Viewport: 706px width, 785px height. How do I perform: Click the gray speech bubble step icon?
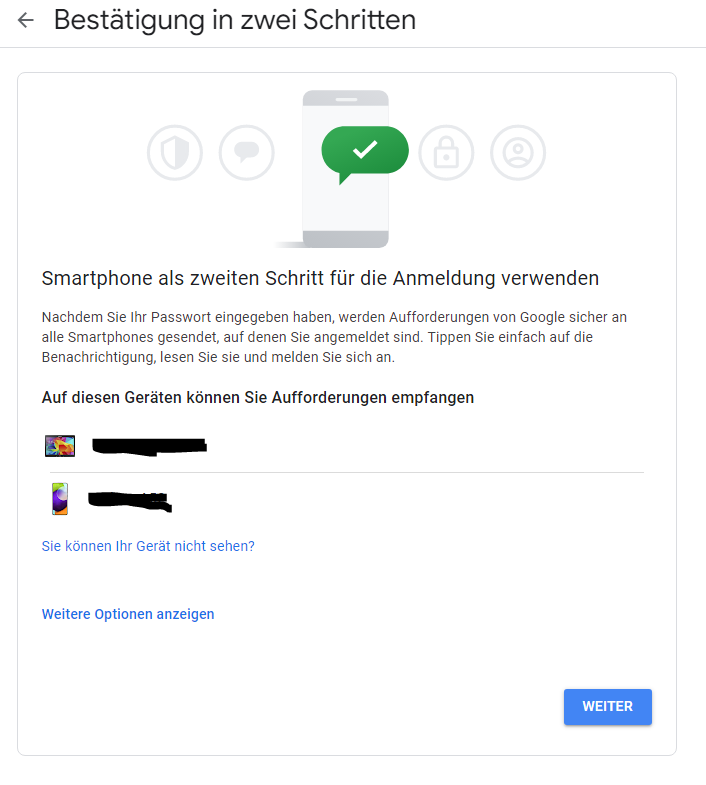click(x=246, y=153)
